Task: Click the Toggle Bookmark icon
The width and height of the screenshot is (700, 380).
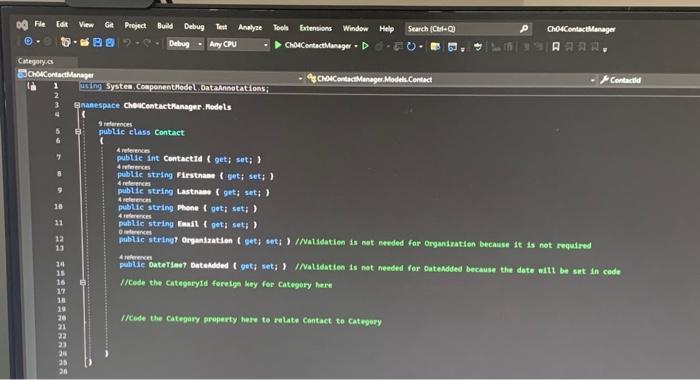Action: click(x=556, y=46)
